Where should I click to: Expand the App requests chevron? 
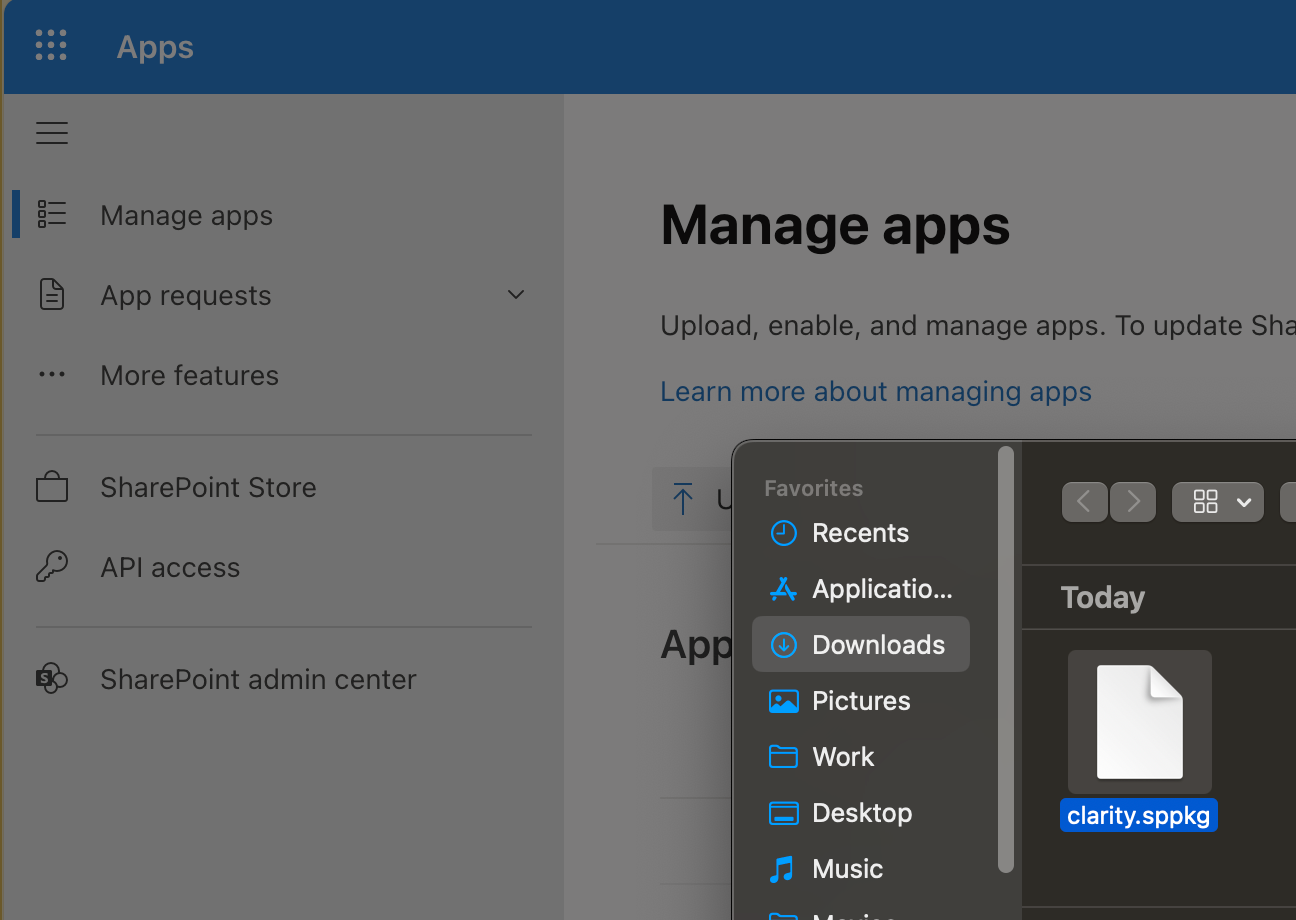point(516,295)
